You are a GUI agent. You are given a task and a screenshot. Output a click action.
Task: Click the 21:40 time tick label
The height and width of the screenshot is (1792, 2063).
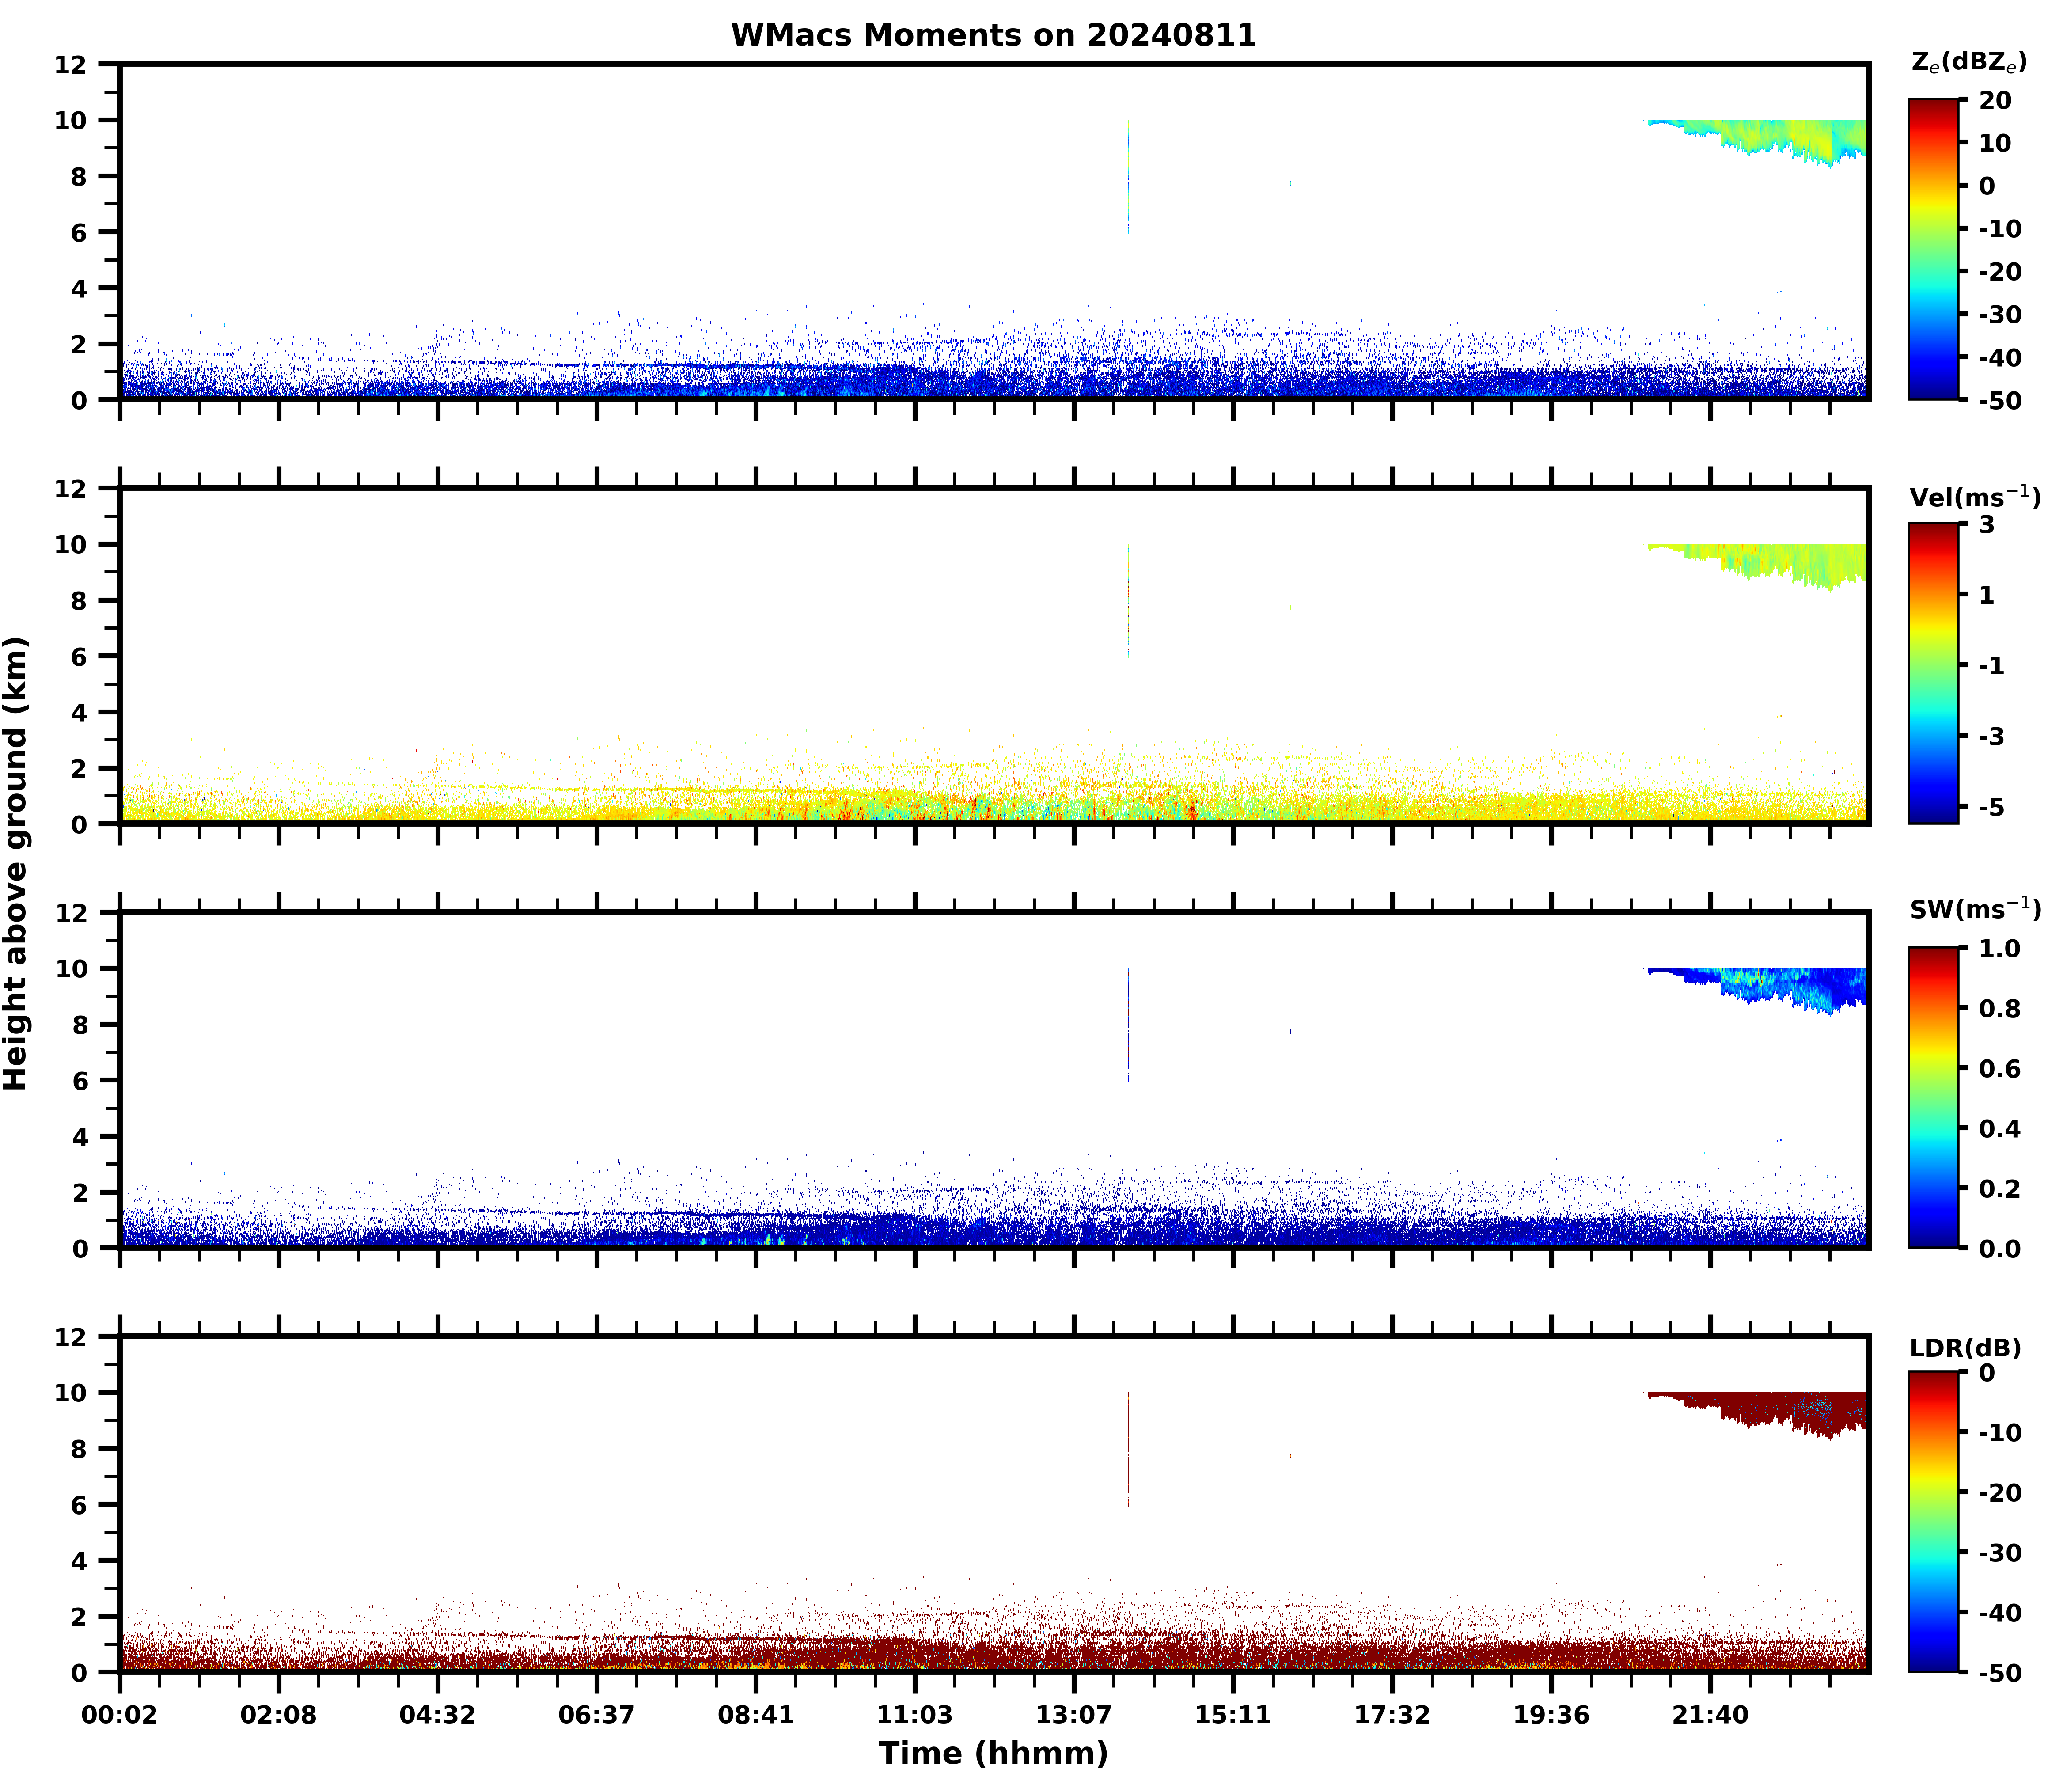tap(1710, 1715)
